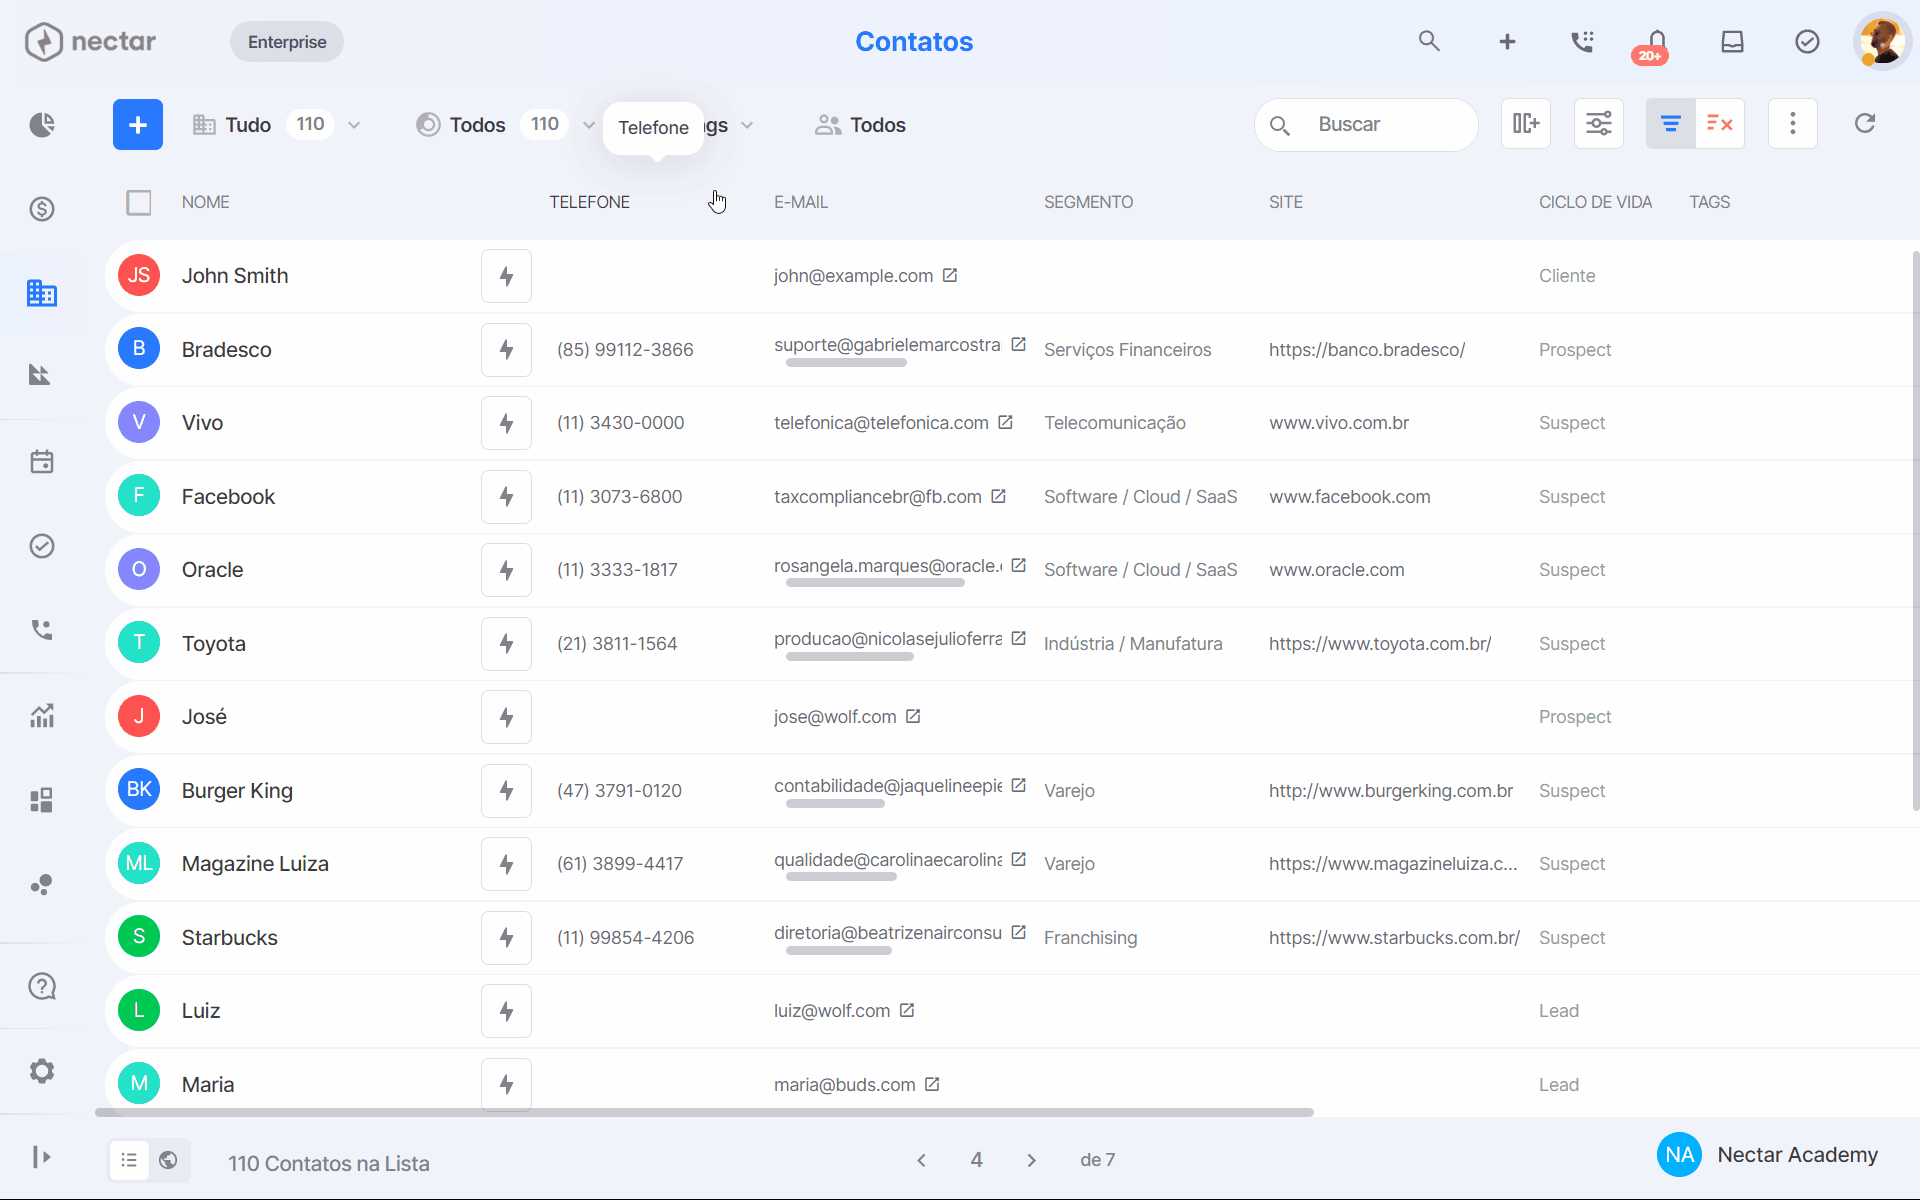Viewport: 1920px width, 1200px height.
Task: Sort by the Telefone column header
Action: point(589,203)
